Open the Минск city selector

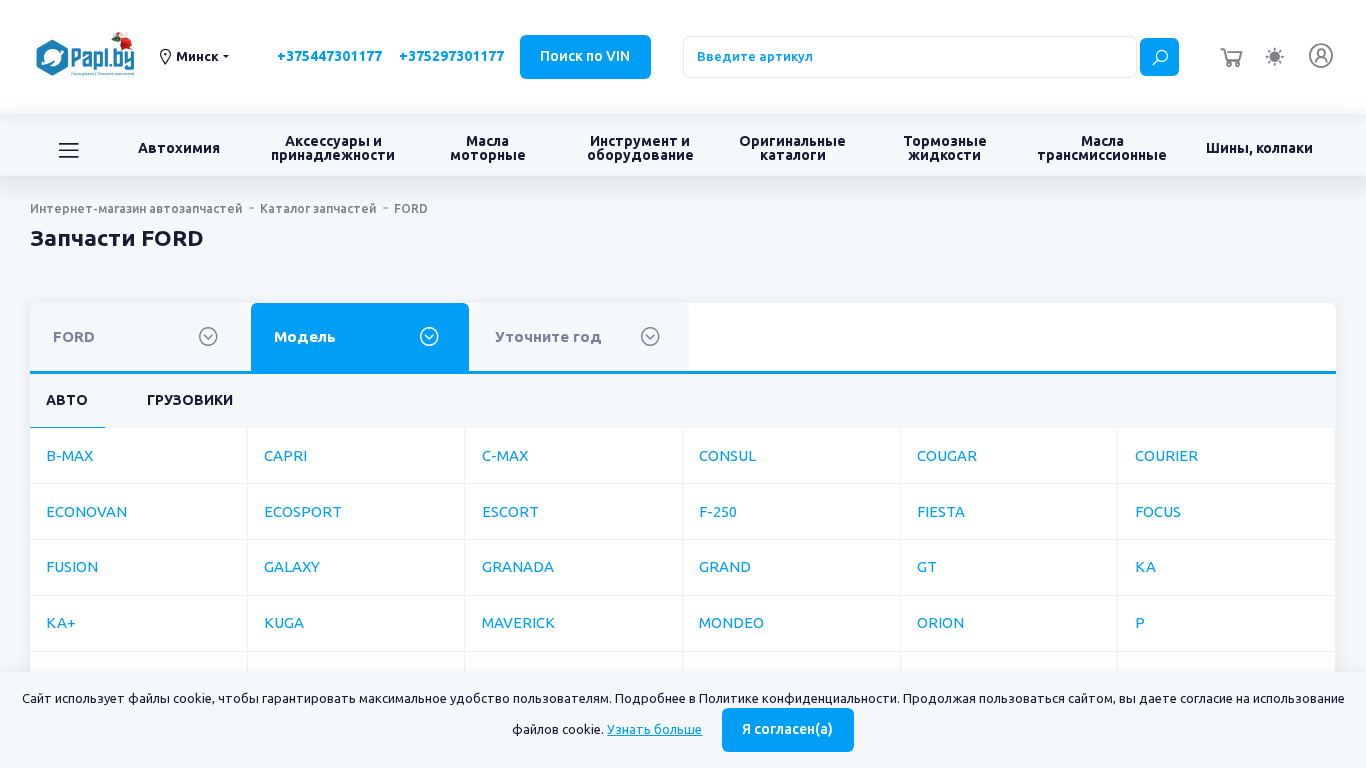[194, 57]
